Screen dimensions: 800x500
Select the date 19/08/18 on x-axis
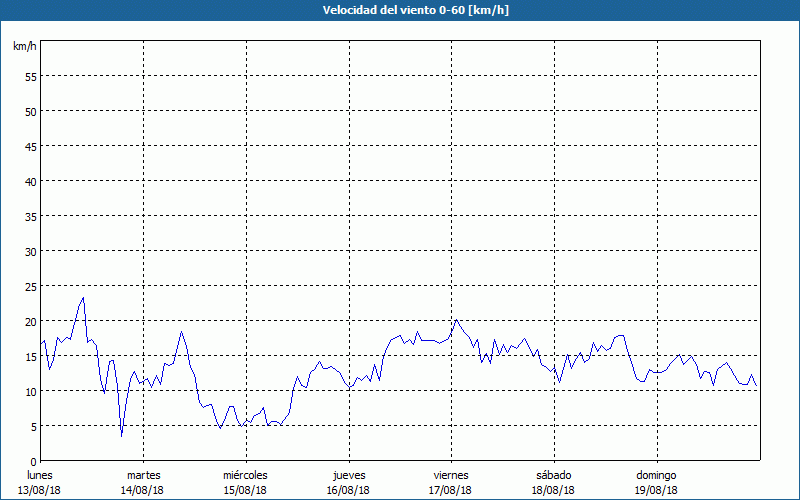[656, 490]
